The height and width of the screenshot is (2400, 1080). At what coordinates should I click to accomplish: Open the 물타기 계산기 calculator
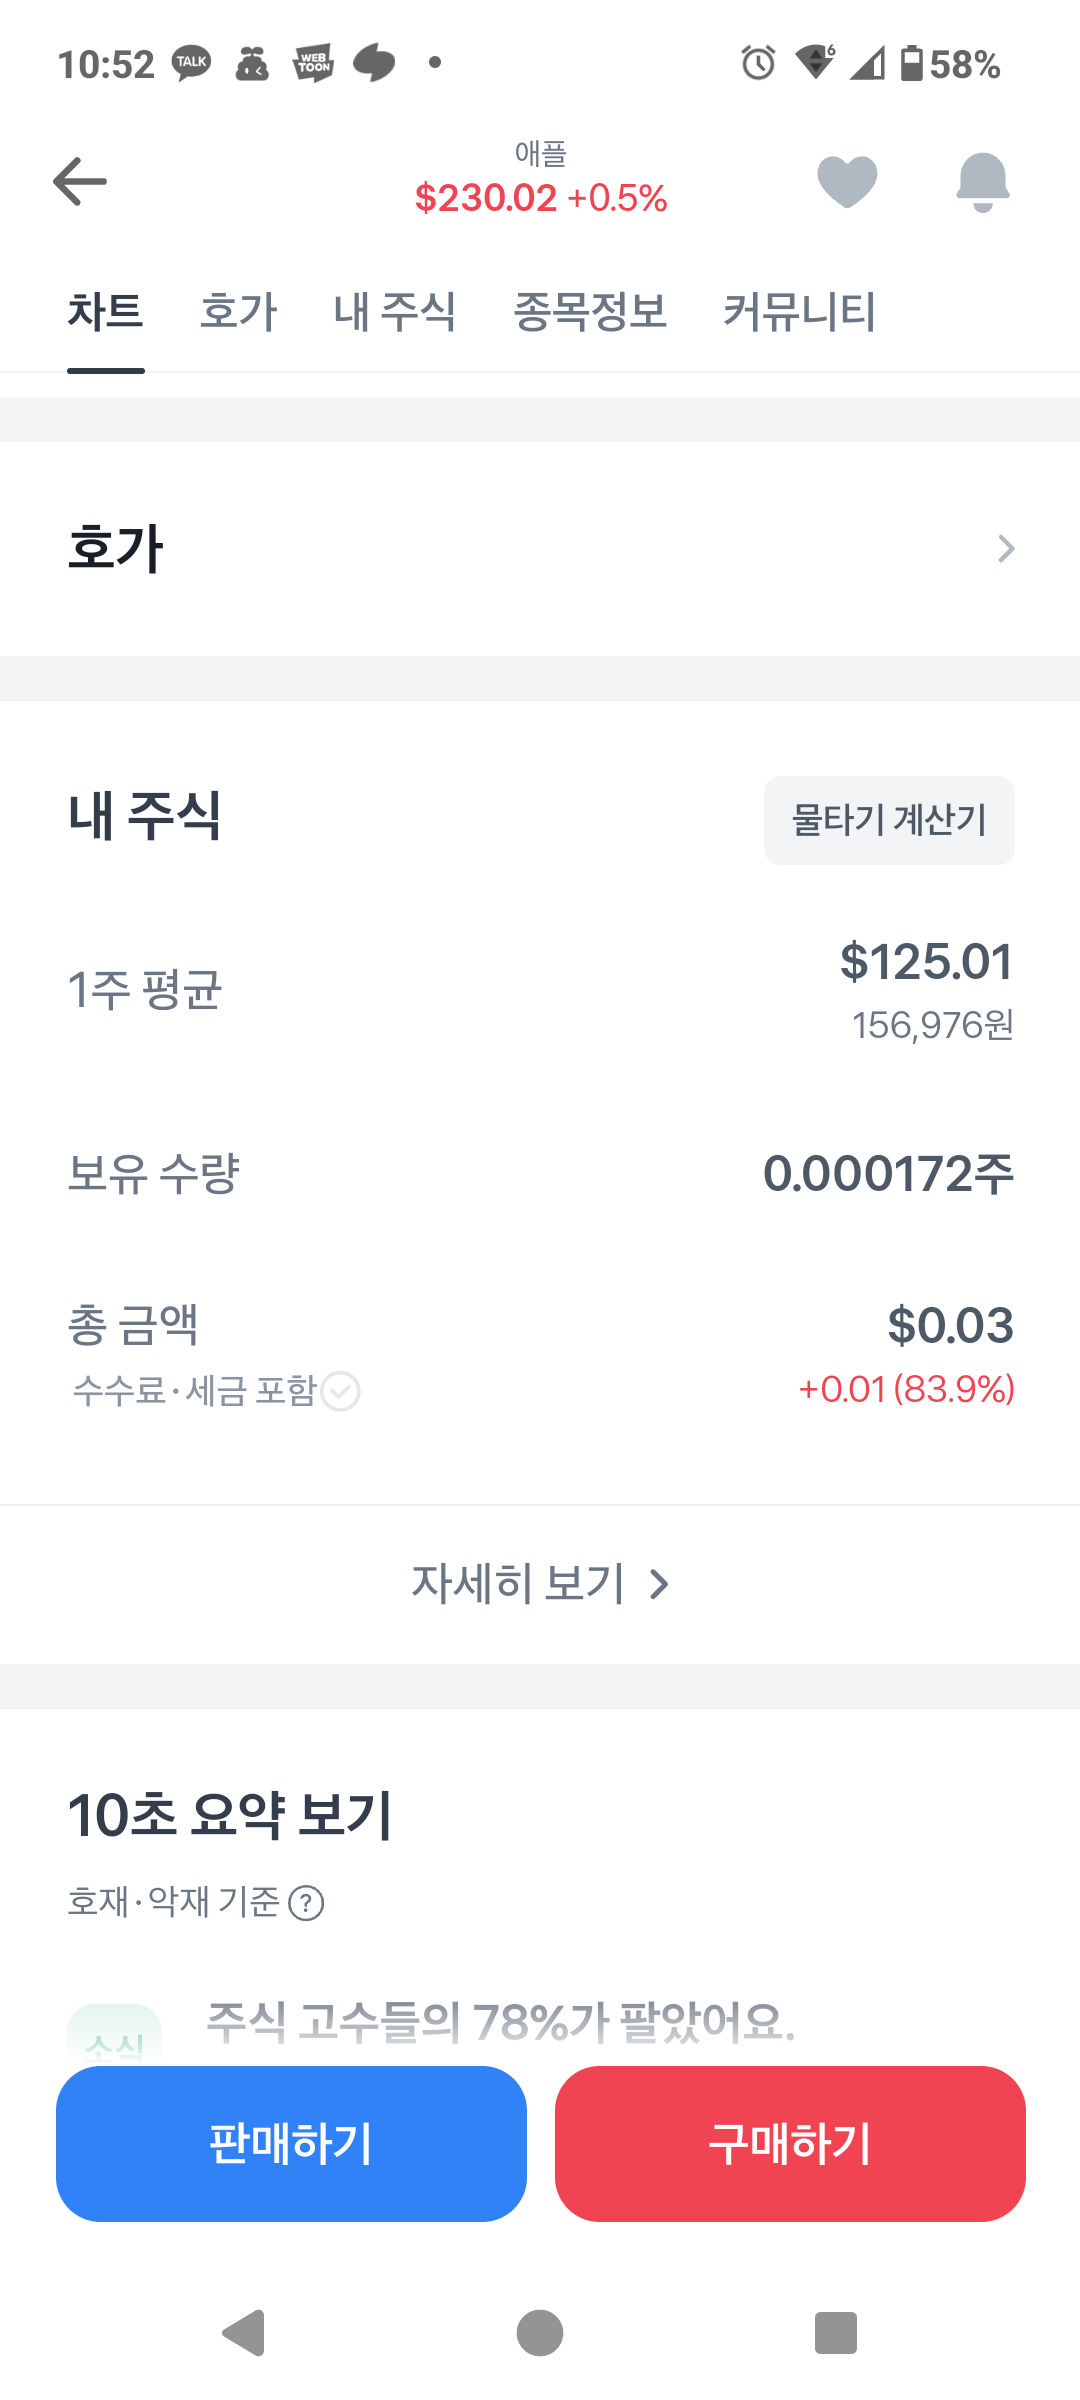pyautogui.click(x=889, y=820)
